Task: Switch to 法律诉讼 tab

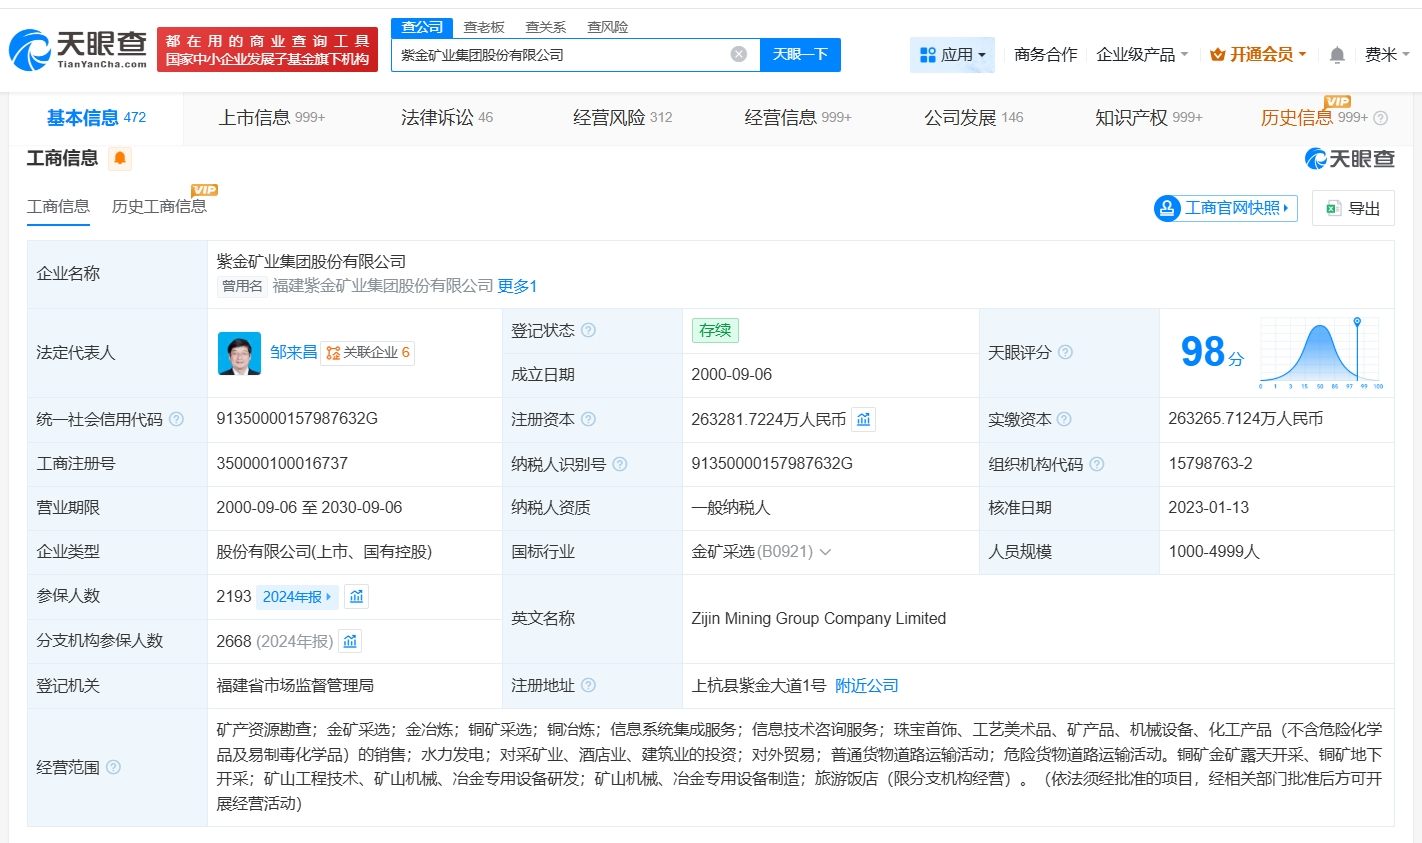Action: [x=446, y=118]
